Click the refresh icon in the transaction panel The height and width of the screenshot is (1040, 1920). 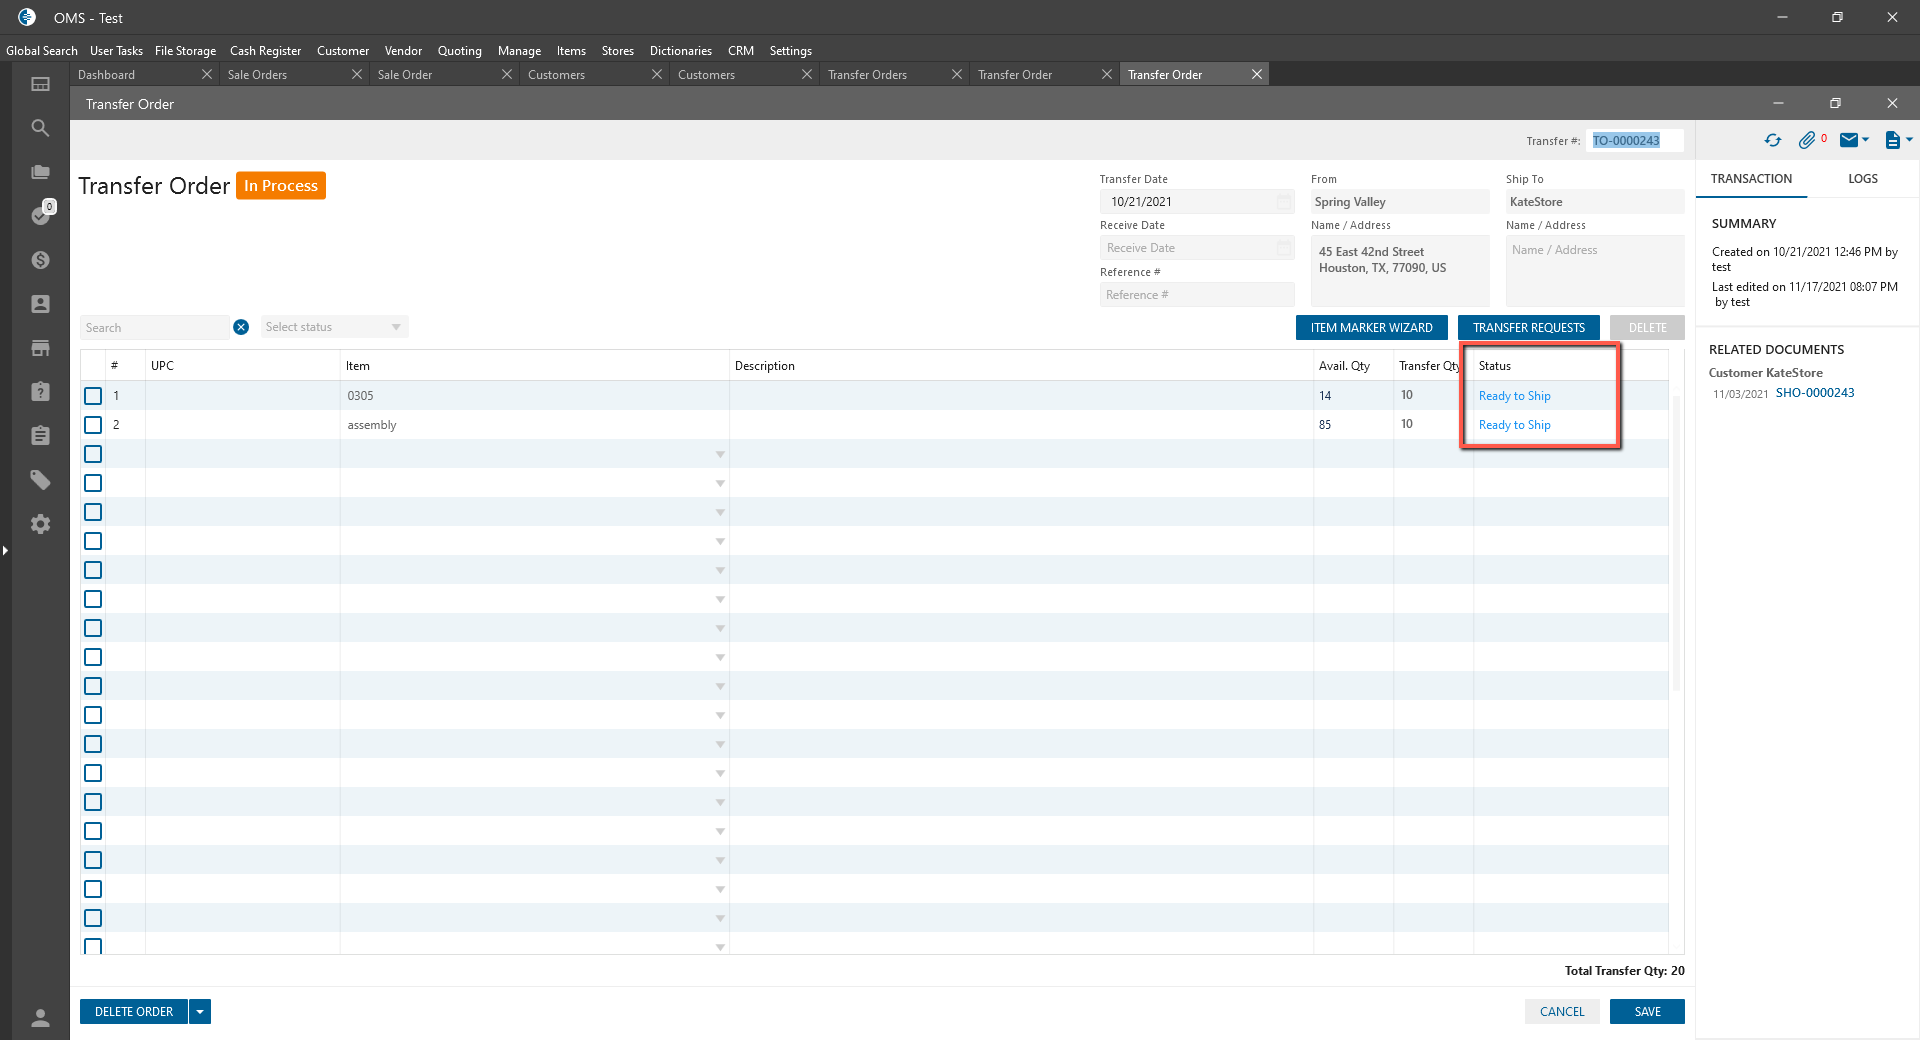coord(1773,141)
